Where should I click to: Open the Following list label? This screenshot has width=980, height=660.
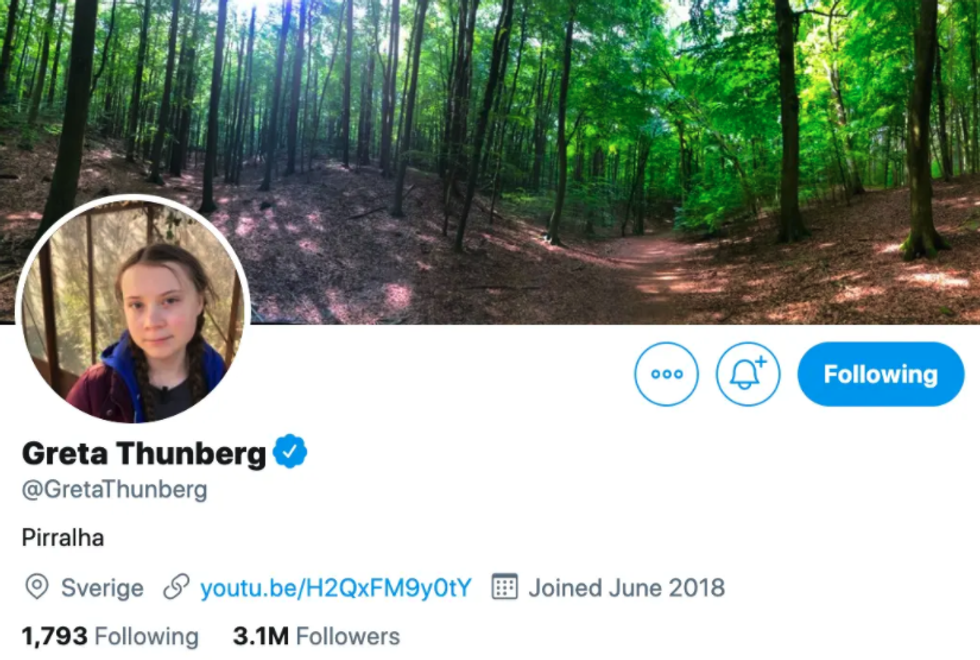147,636
